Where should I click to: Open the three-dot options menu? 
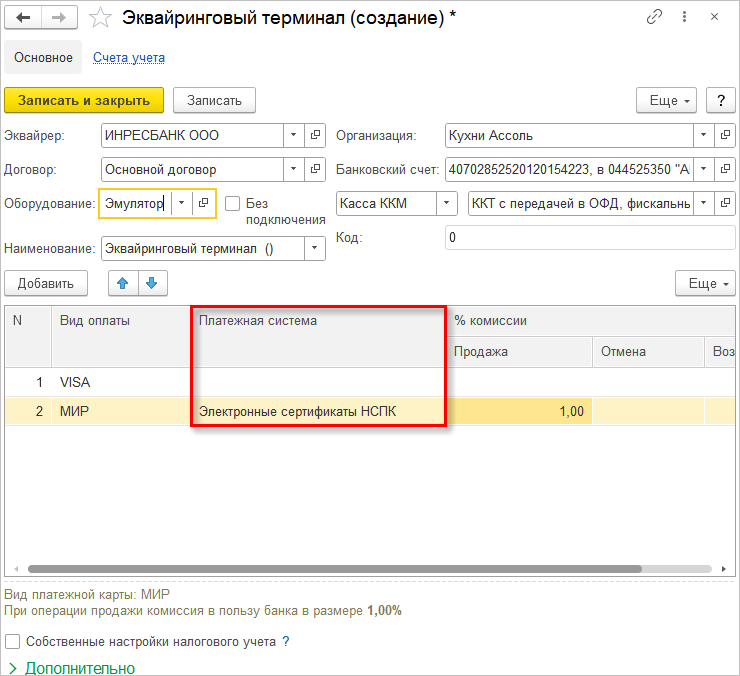(x=684, y=17)
